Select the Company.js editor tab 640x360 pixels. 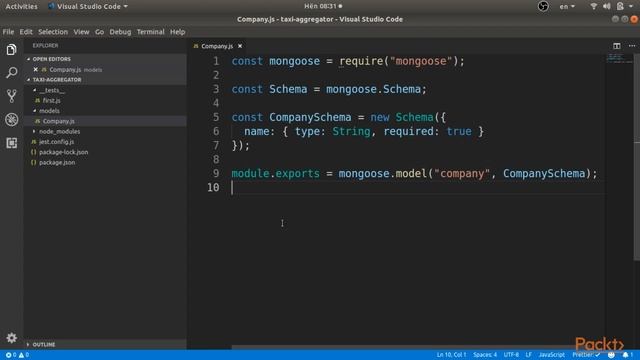click(x=217, y=46)
